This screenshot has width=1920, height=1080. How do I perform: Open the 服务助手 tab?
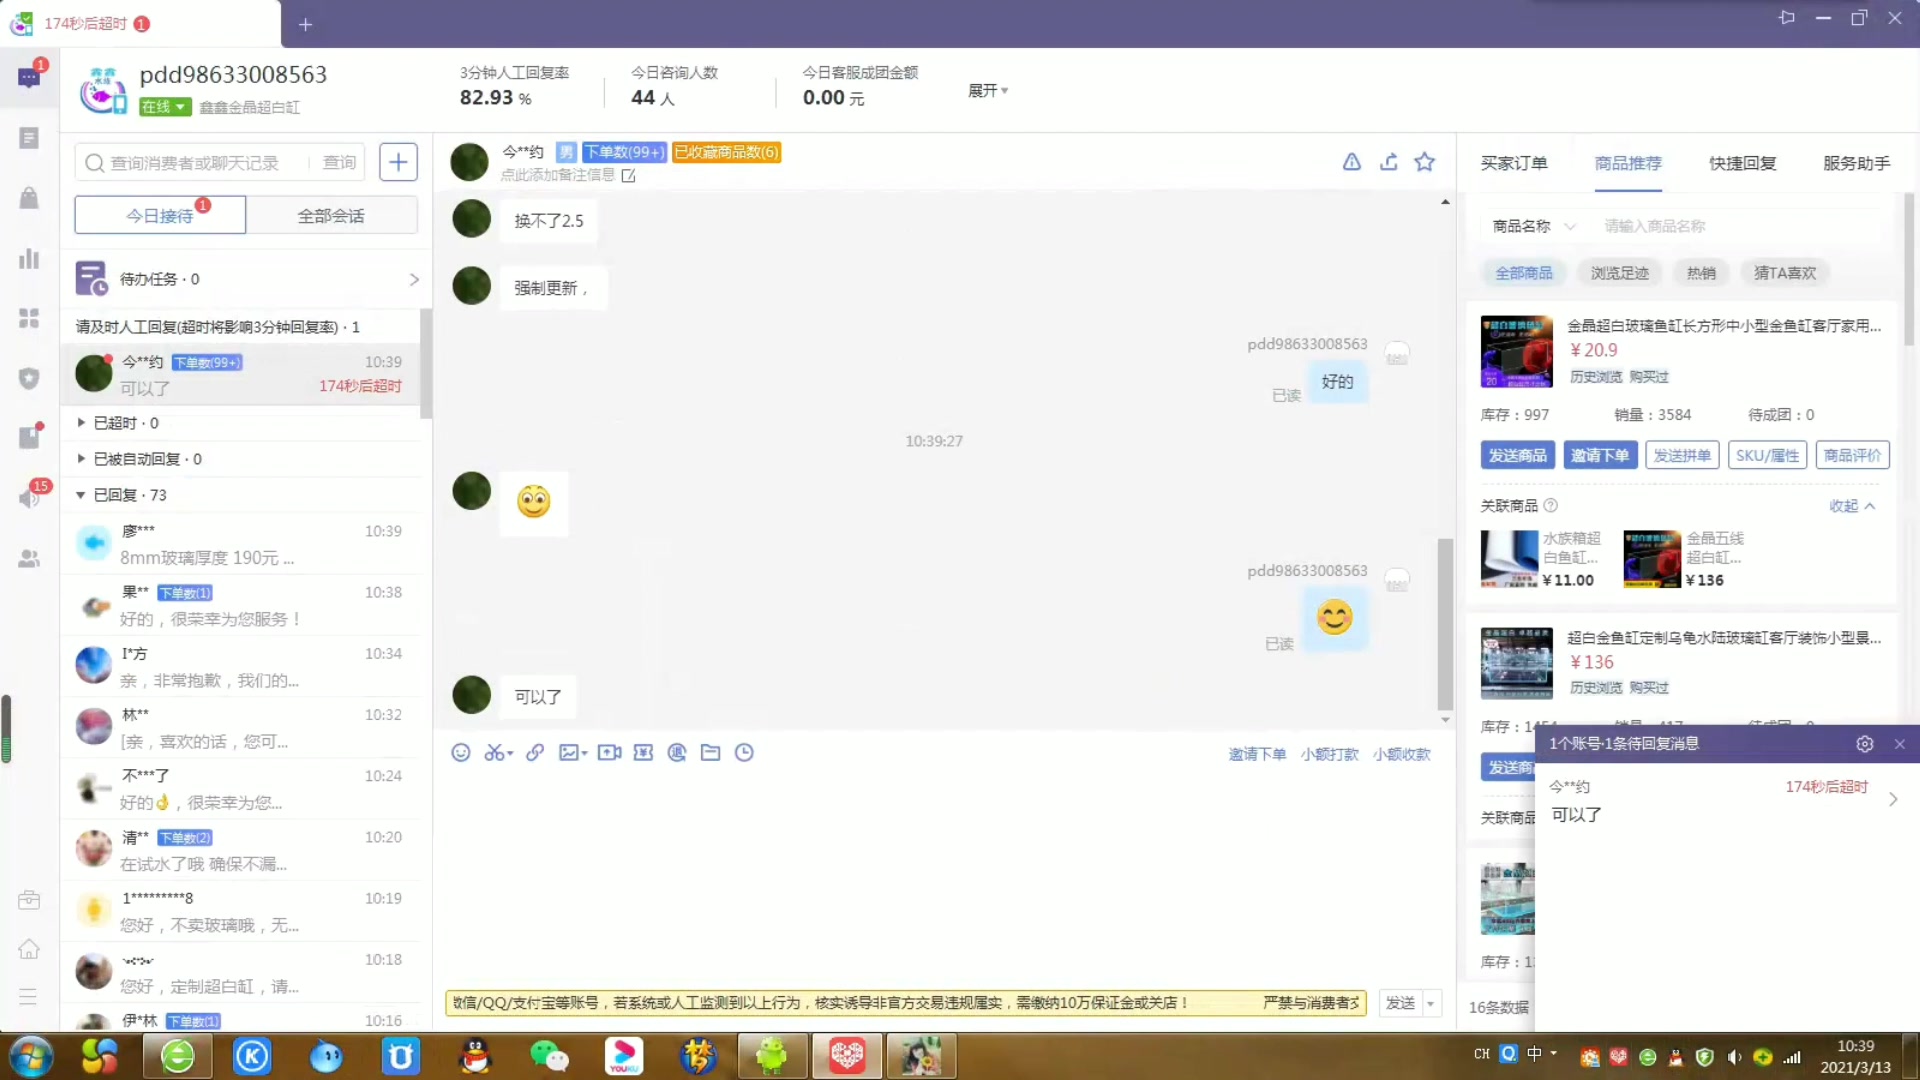pyautogui.click(x=1856, y=163)
